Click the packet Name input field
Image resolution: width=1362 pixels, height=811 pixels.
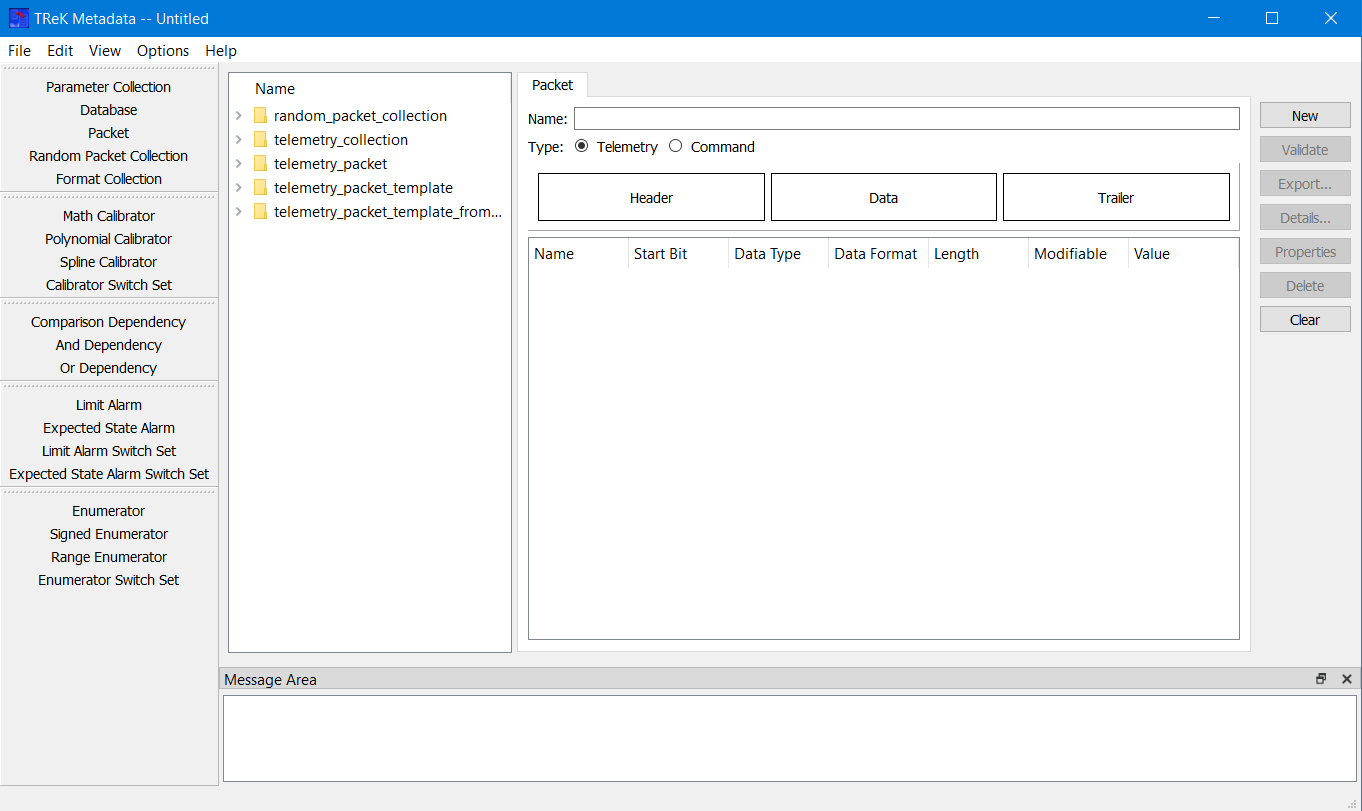906,119
